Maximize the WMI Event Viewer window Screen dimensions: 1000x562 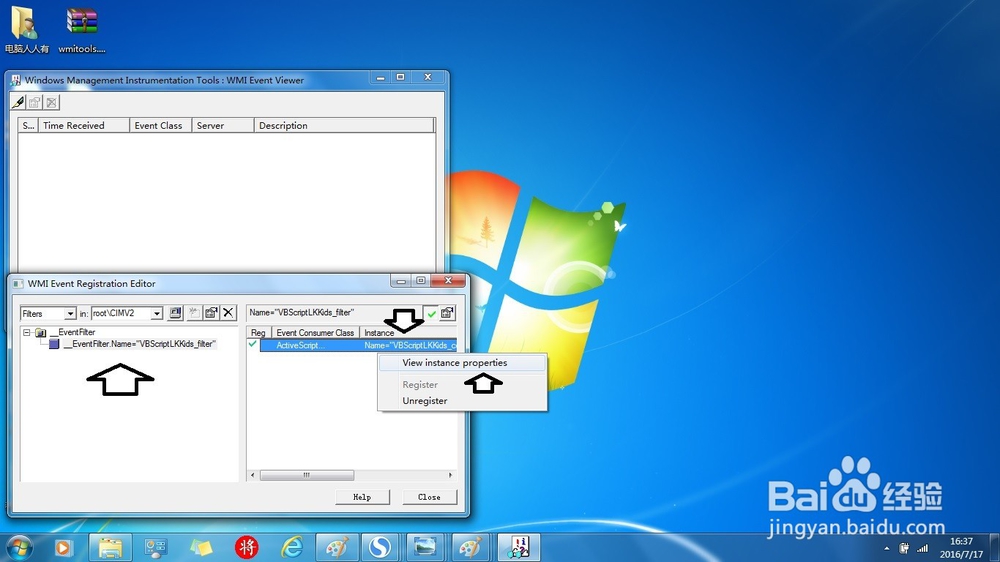(401, 77)
